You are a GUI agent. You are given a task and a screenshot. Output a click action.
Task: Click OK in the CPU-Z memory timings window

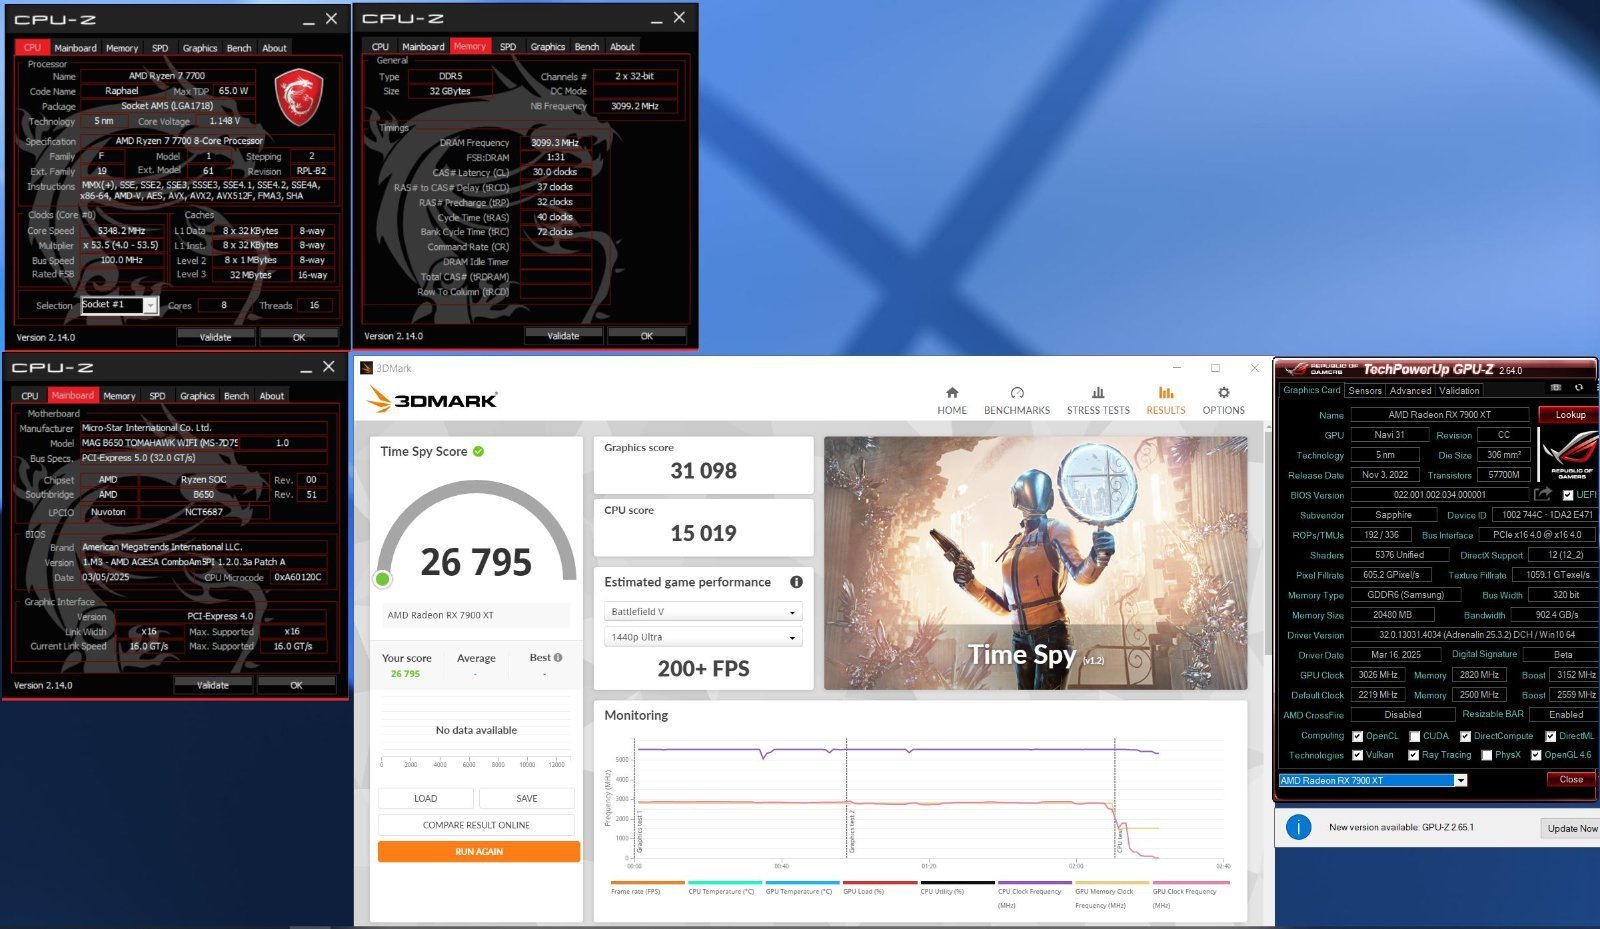click(647, 336)
